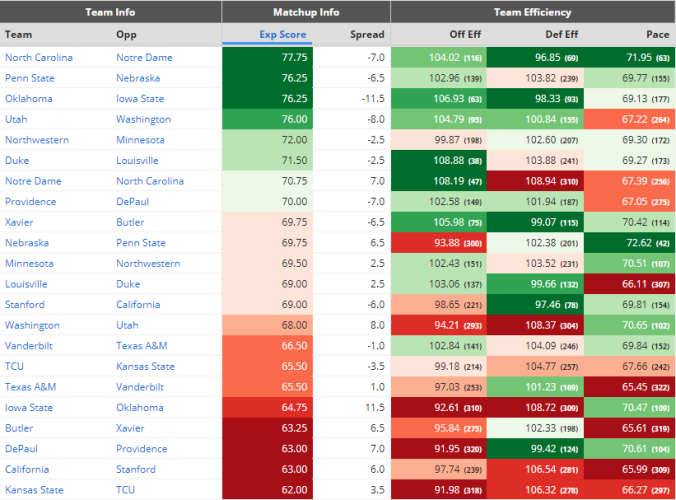
Task: Open Butler opponent link in Xavier row
Action: coord(130,222)
